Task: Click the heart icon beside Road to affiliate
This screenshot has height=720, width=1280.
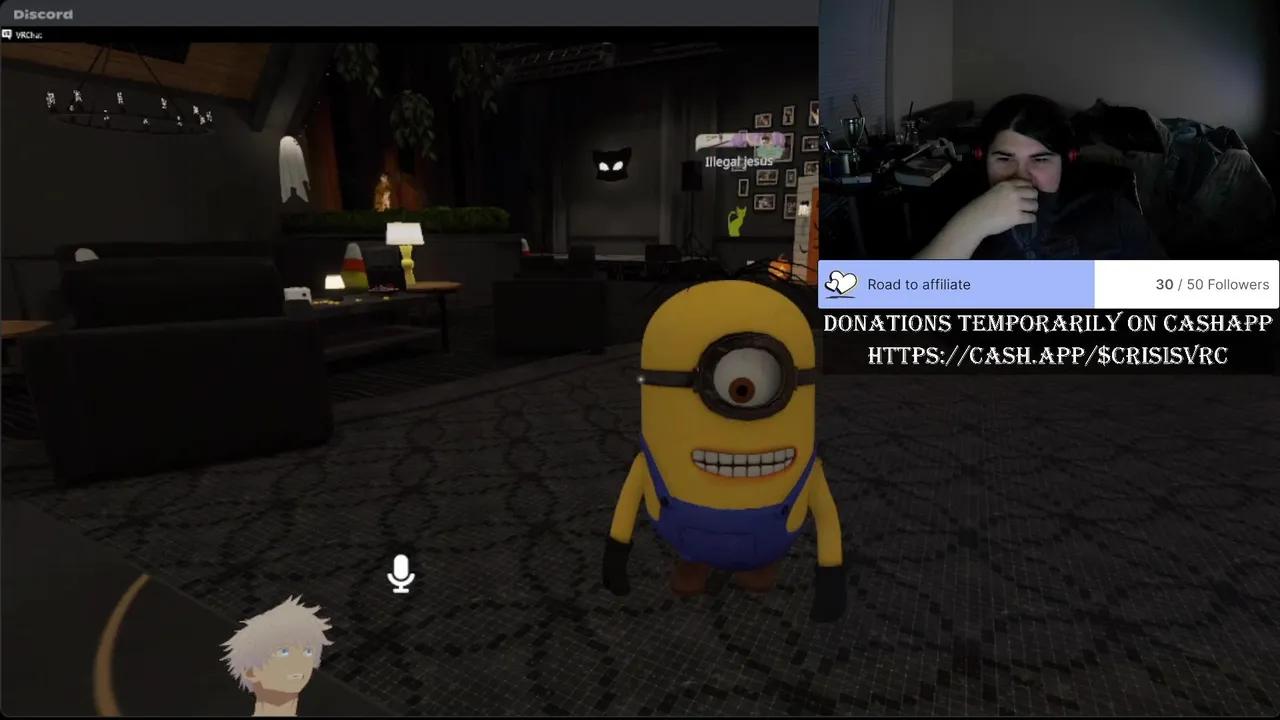Action: [841, 284]
